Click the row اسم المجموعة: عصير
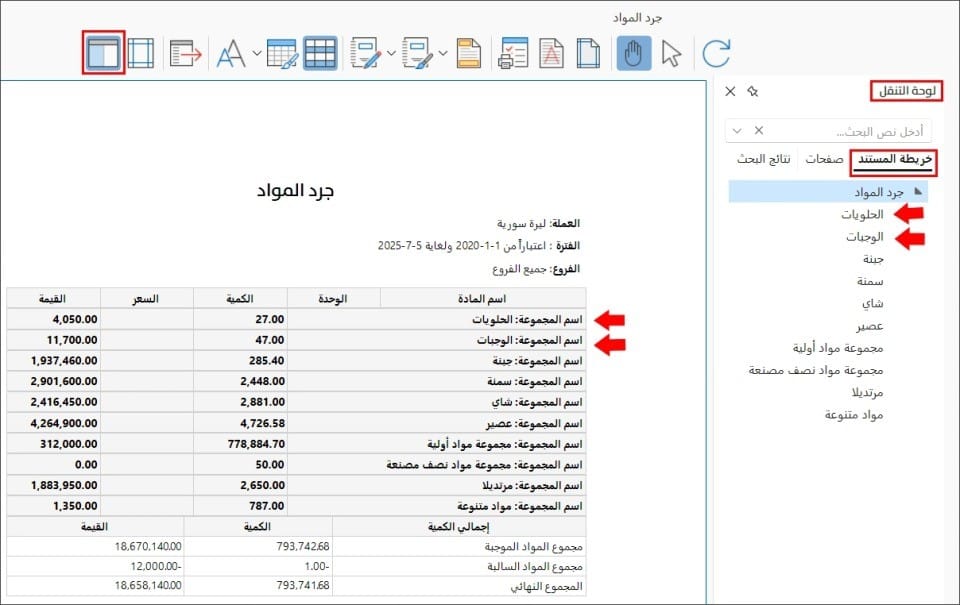 (x=296, y=423)
